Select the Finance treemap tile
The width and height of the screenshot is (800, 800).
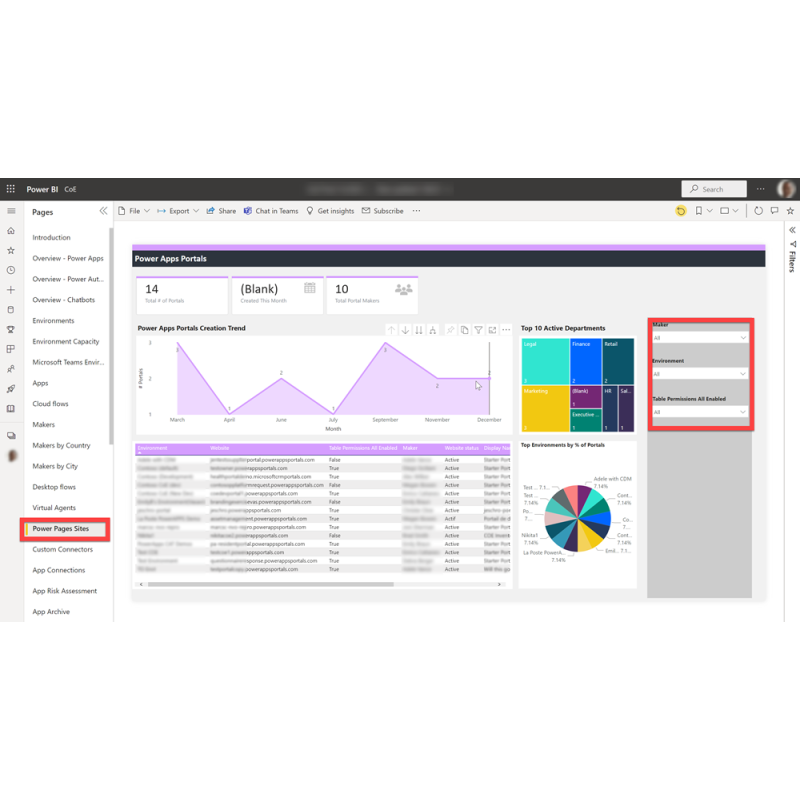click(x=586, y=361)
